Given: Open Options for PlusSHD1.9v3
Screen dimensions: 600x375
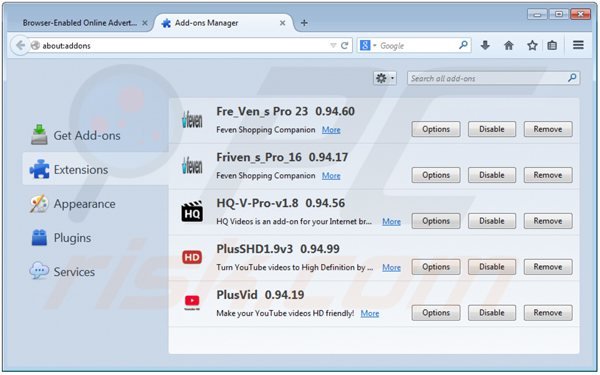Looking at the screenshot, I should pyautogui.click(x=436, y=267).
